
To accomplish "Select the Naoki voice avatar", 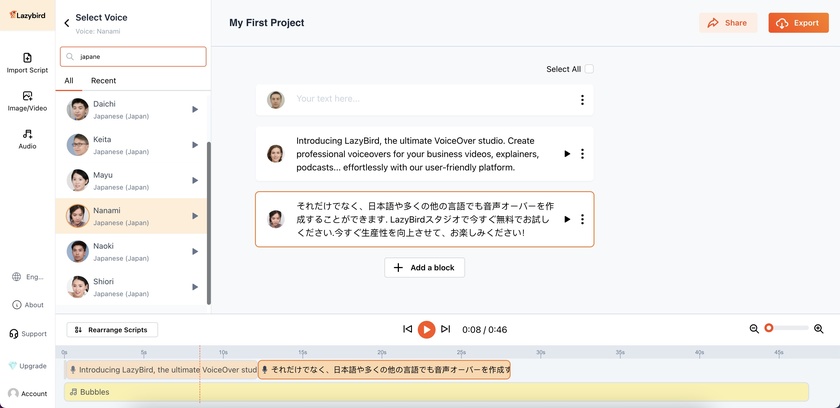I will click(78, 251).
